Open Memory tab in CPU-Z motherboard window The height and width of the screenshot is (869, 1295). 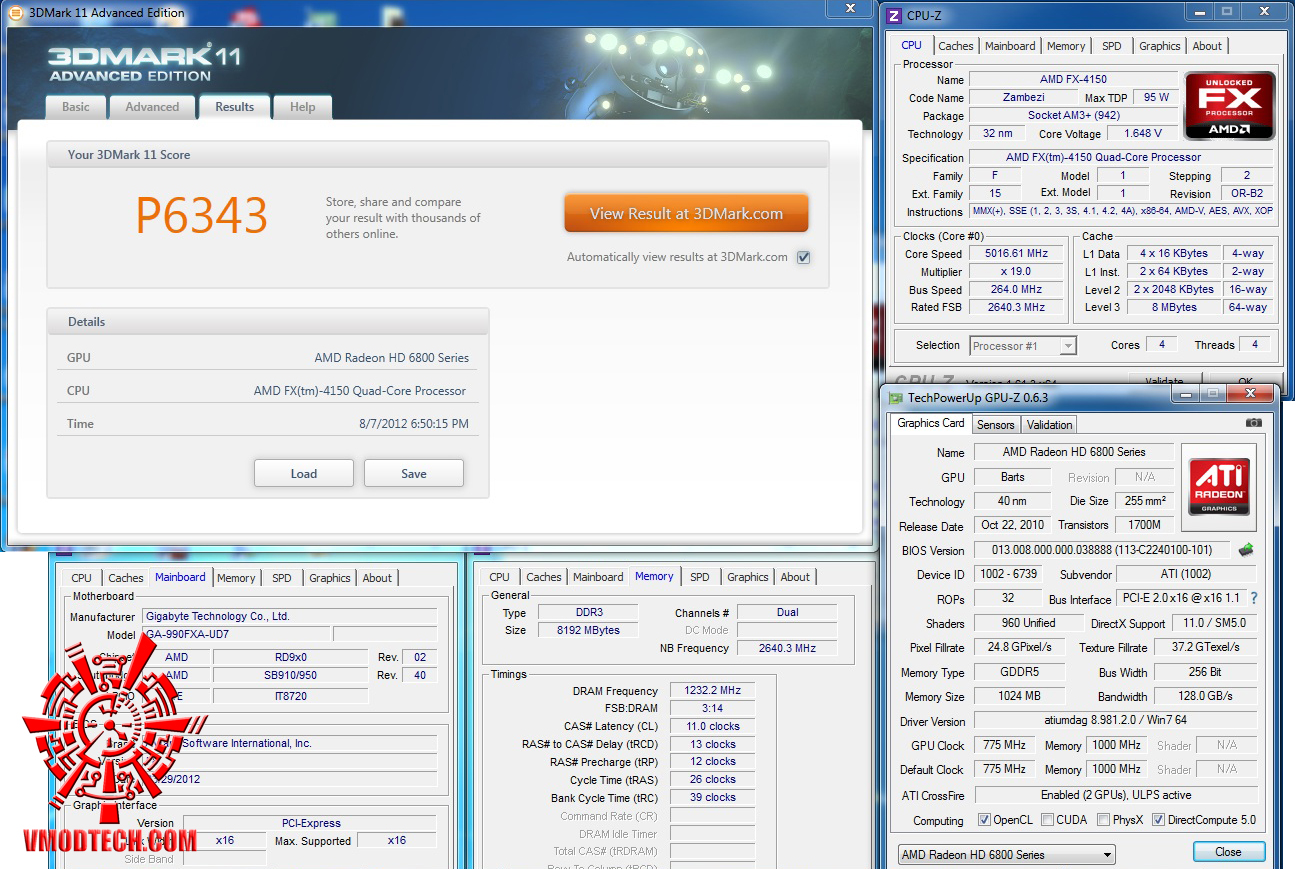(x=236, y=578)
